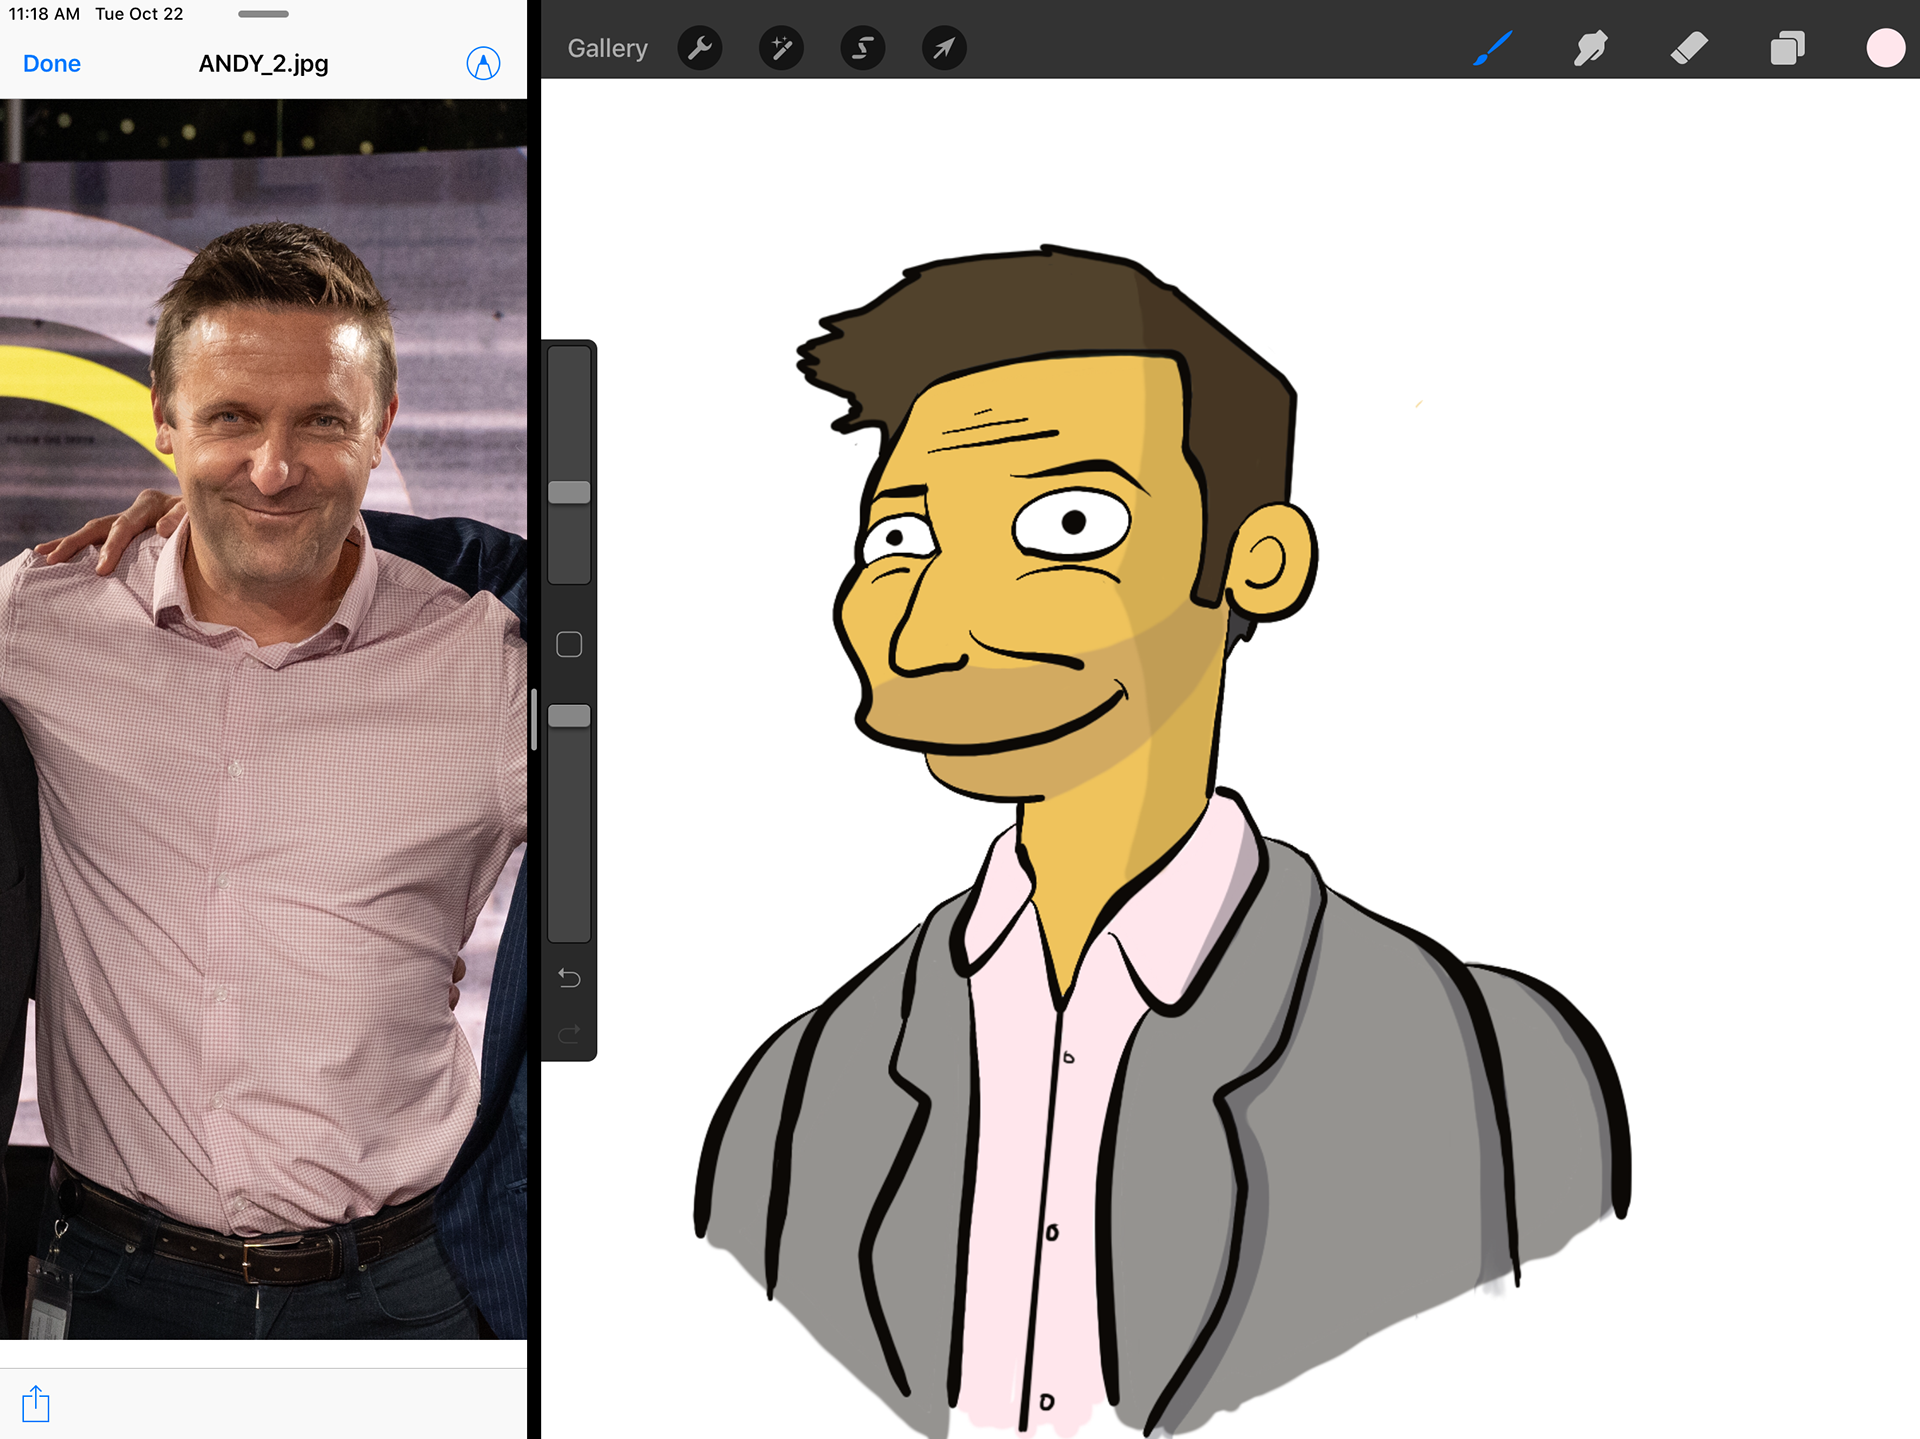The height and width of the screenshot is (1439, 1920).
Task: Tap the brush size slider handle
Action: tap(569, 492)
